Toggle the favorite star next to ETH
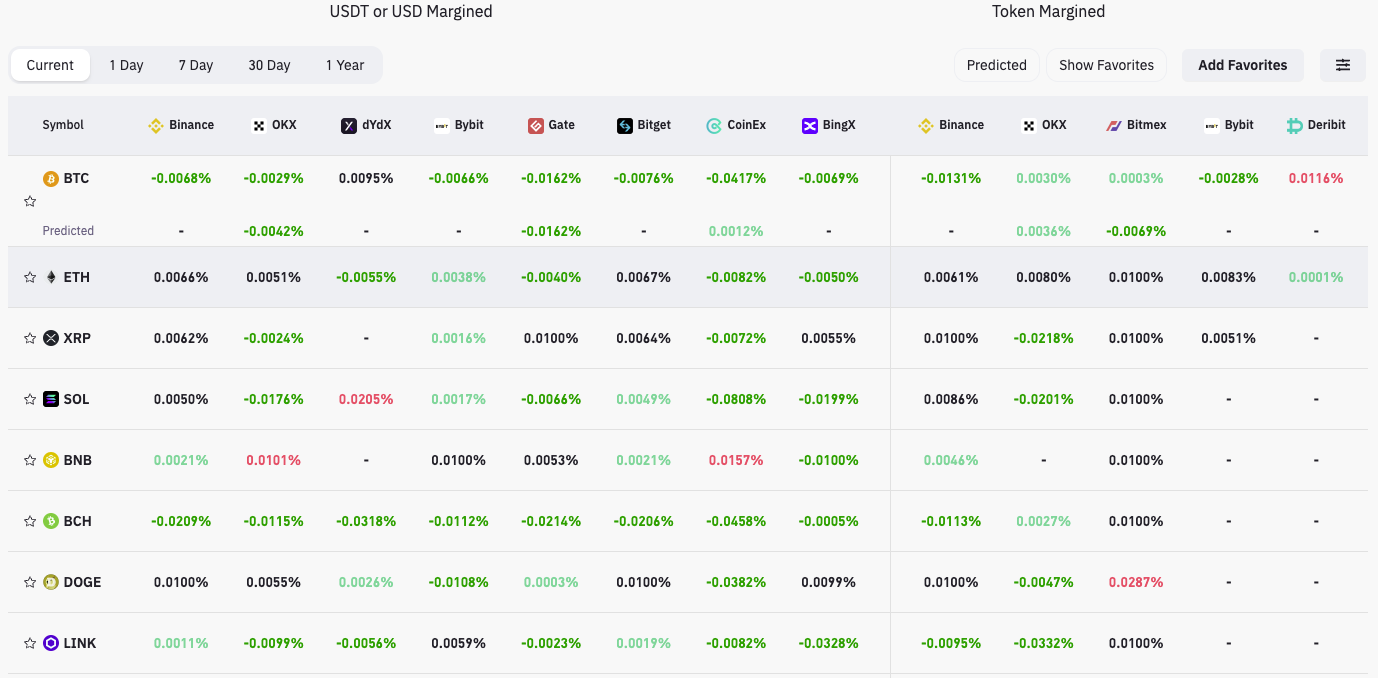 (x=29, y=277)
